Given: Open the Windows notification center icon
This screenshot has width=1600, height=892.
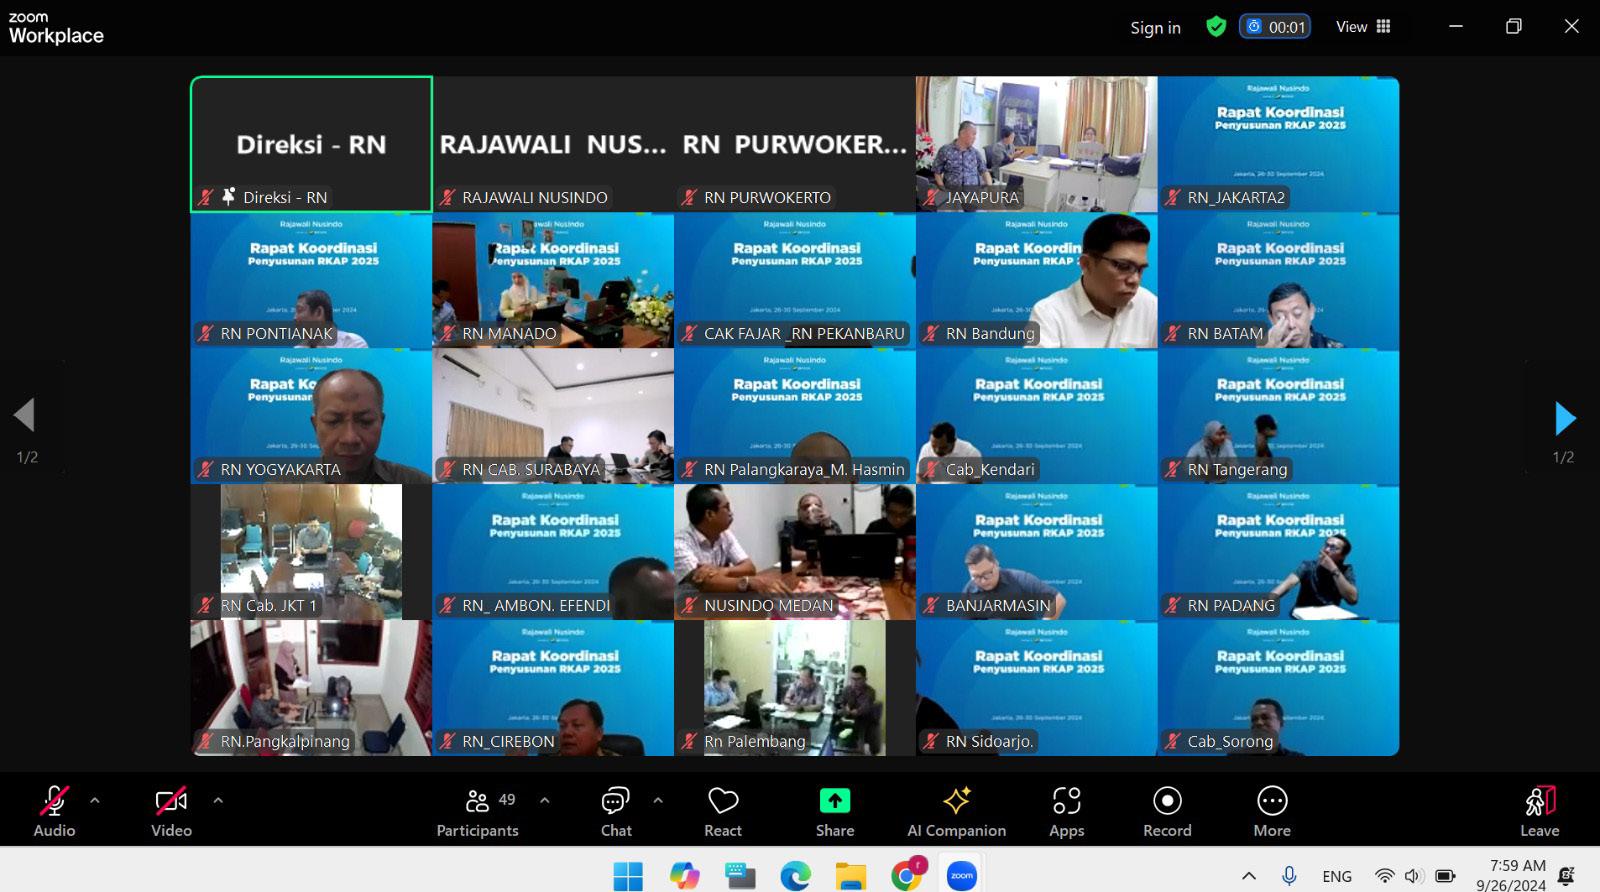Looking at the screenshot, I should [1567, 876].
